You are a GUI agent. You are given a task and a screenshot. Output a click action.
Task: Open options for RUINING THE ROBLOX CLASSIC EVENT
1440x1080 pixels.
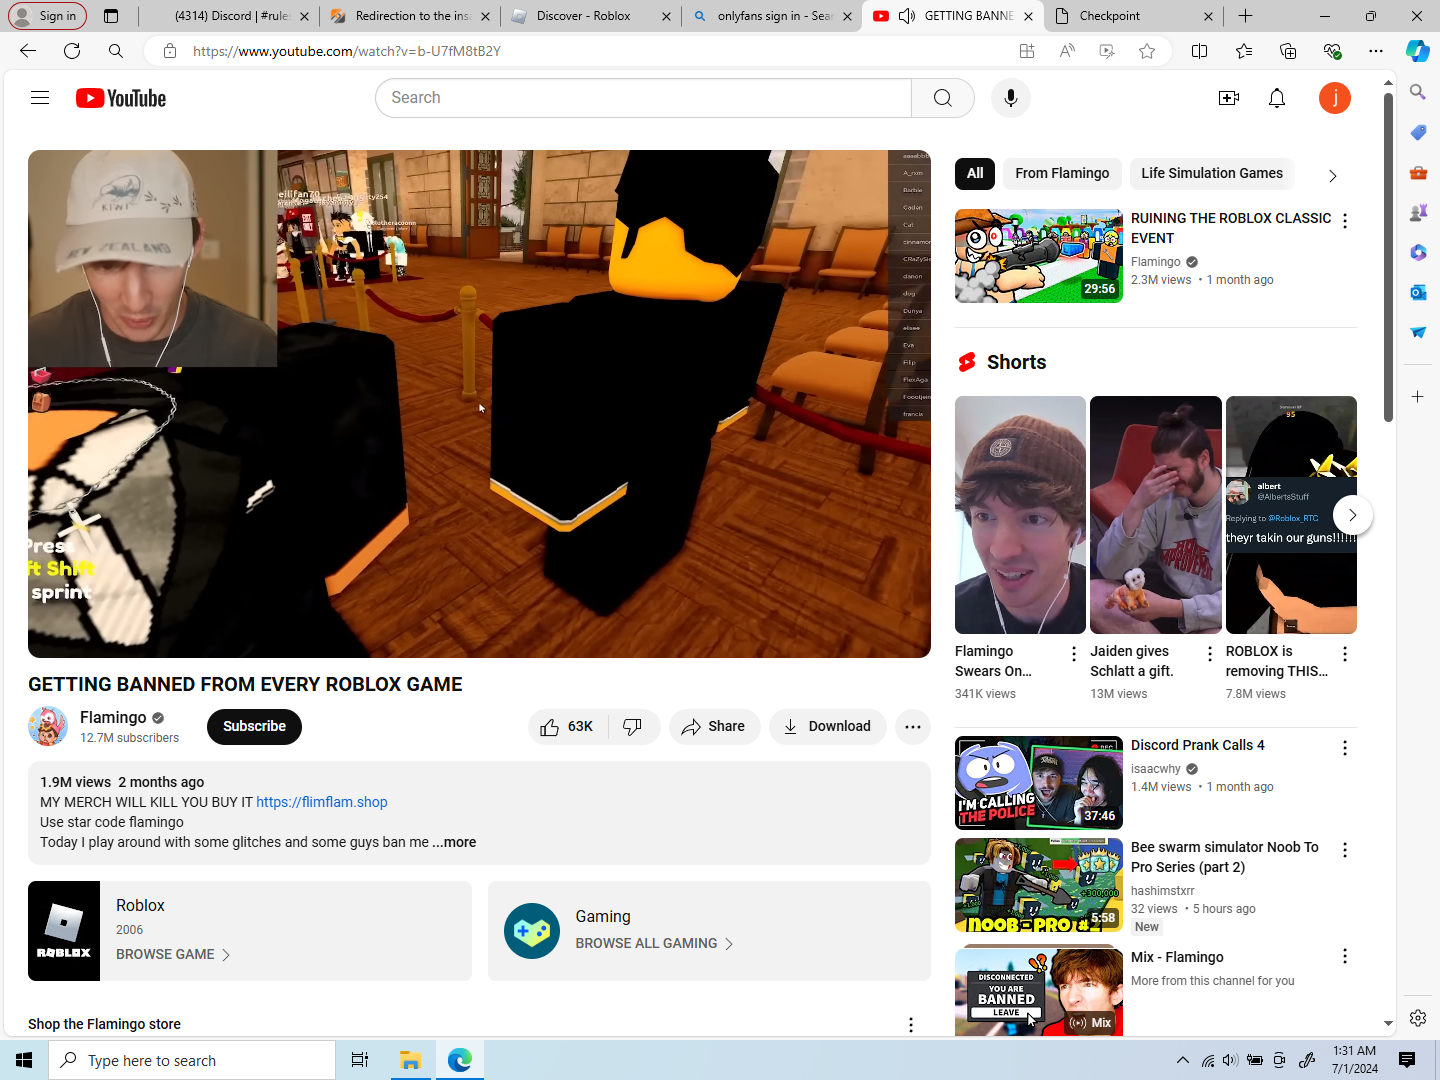click(x=1345, y=222)
